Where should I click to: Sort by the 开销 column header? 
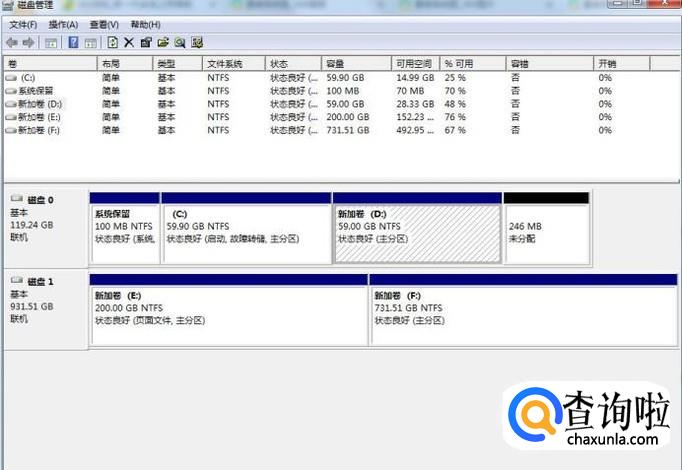[622, 64]
